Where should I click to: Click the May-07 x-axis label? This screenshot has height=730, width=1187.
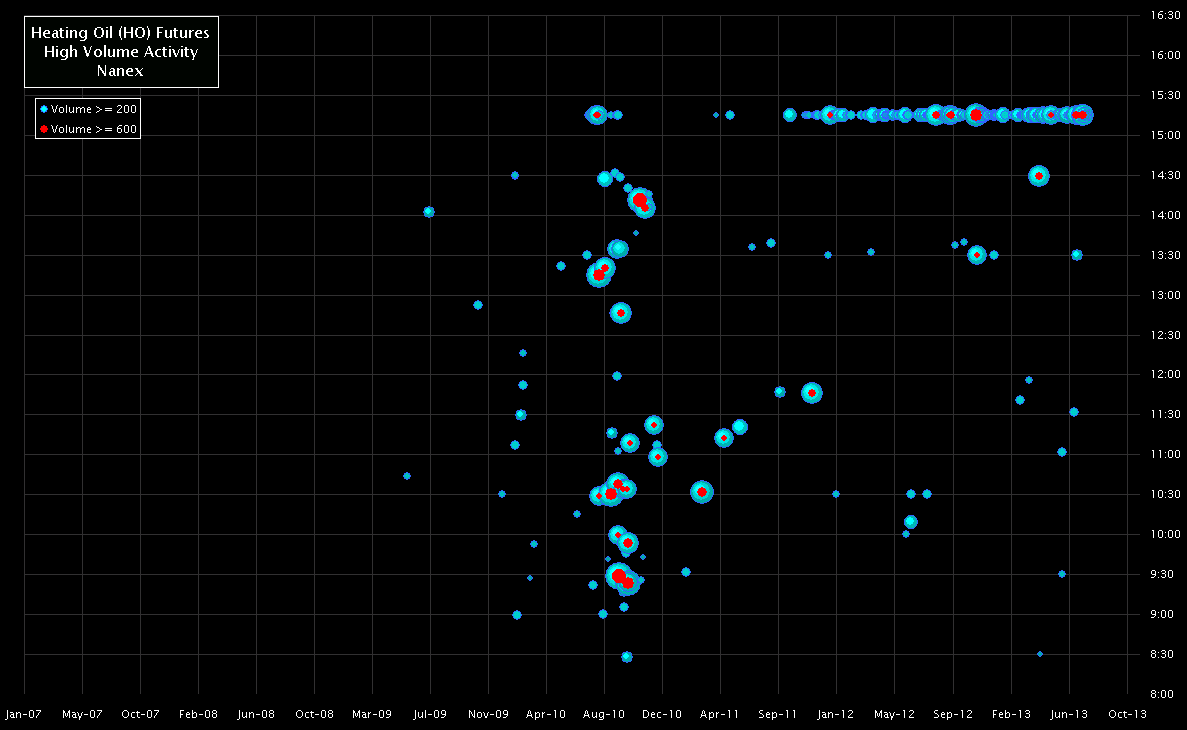pyautogui.click(x=82, y=714)
